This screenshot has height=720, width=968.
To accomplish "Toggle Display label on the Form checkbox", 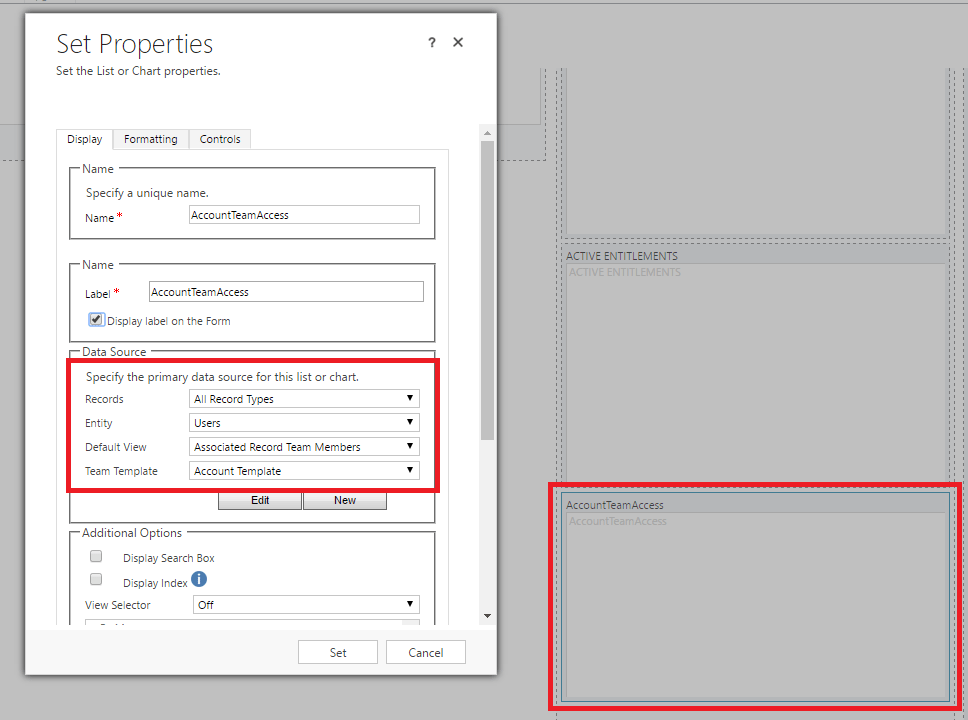I will point(97,320).
